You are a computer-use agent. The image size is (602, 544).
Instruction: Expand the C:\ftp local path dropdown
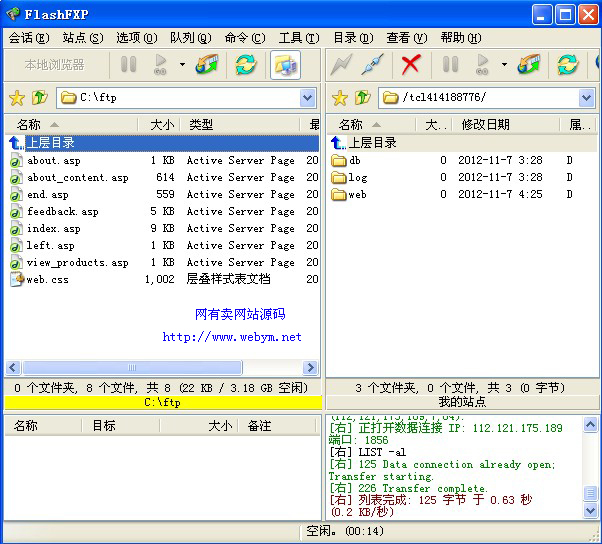308,98
